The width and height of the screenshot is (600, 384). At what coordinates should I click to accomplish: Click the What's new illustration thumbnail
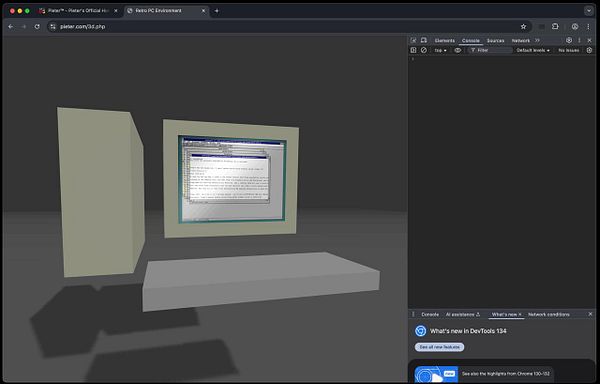436,374
